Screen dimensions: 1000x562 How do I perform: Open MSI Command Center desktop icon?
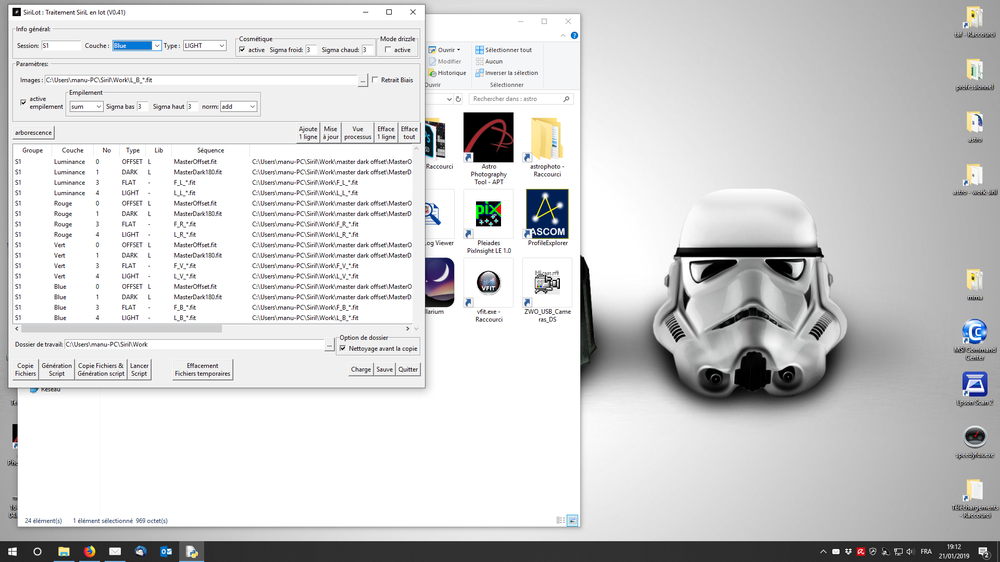[974, 340]
